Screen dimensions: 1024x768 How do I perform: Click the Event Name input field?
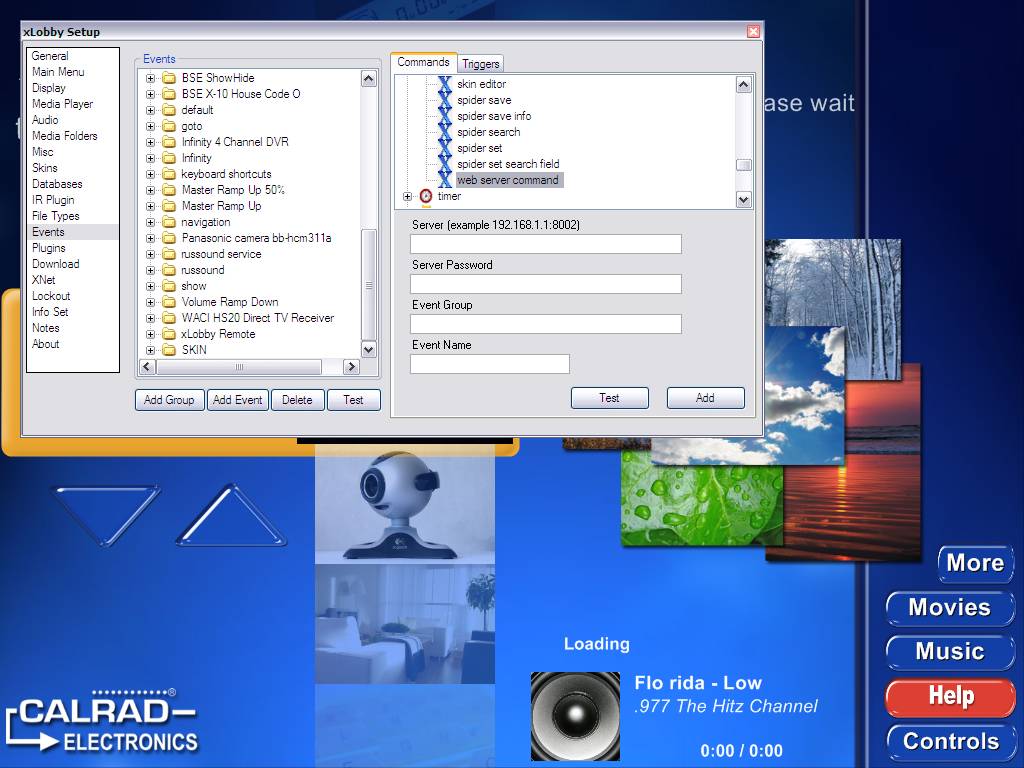click(x=490, y=364)
